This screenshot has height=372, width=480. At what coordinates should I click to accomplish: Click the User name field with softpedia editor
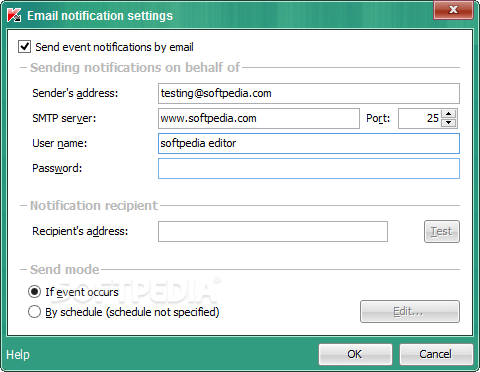[309, 143]
